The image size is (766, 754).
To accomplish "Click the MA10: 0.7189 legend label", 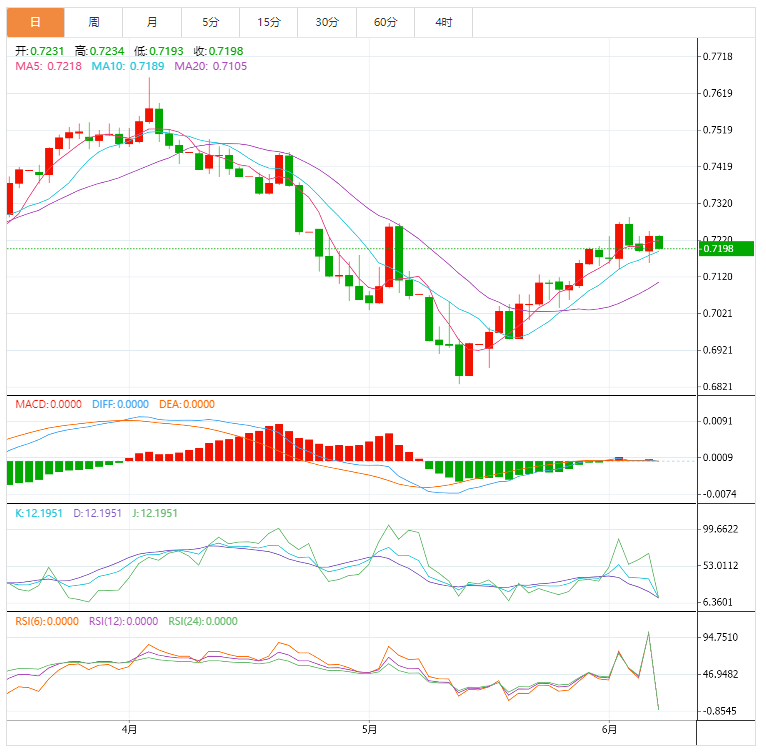I will [128, 66].
